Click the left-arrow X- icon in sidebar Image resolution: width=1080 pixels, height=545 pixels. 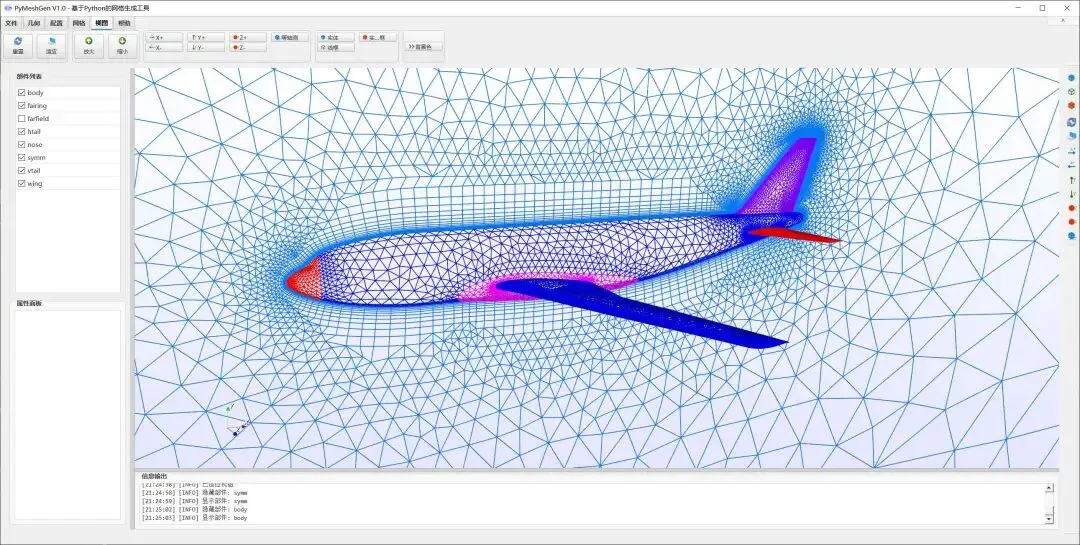pyautogui.click(x=1071, y=165)
